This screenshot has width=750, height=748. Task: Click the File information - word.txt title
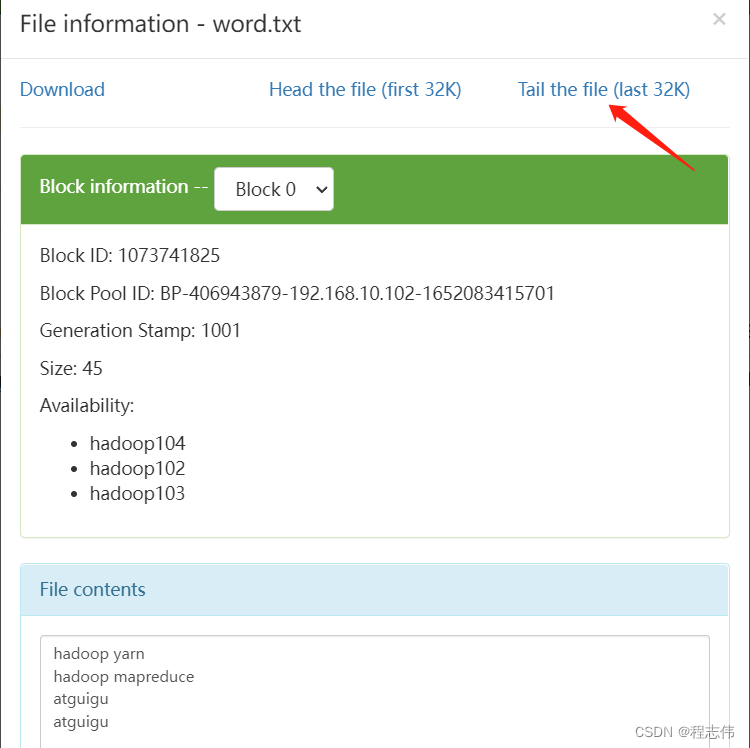pos(161,23)
